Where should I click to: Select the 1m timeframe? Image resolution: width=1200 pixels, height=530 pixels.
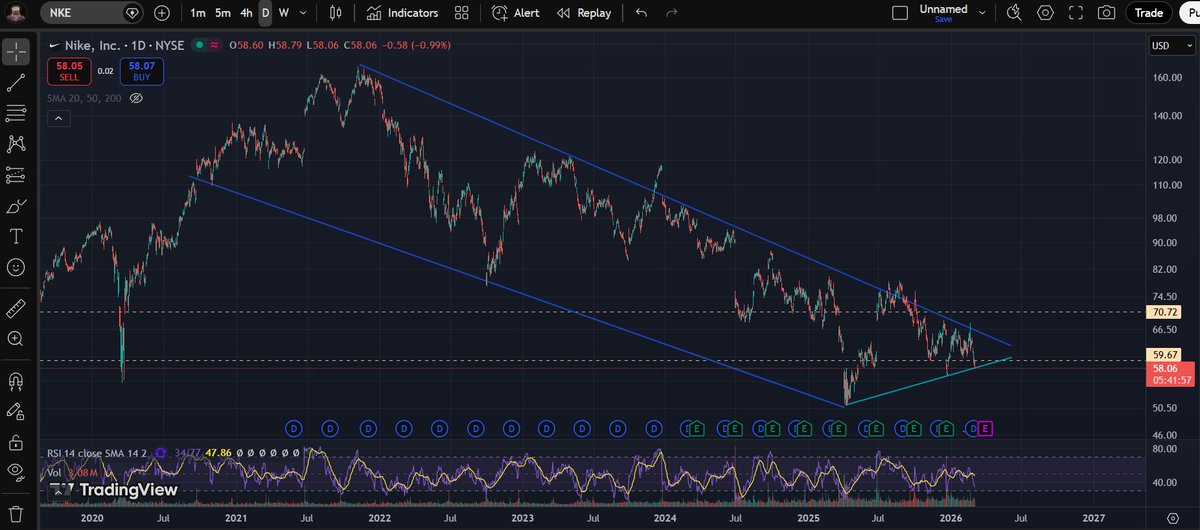point(197,13)
